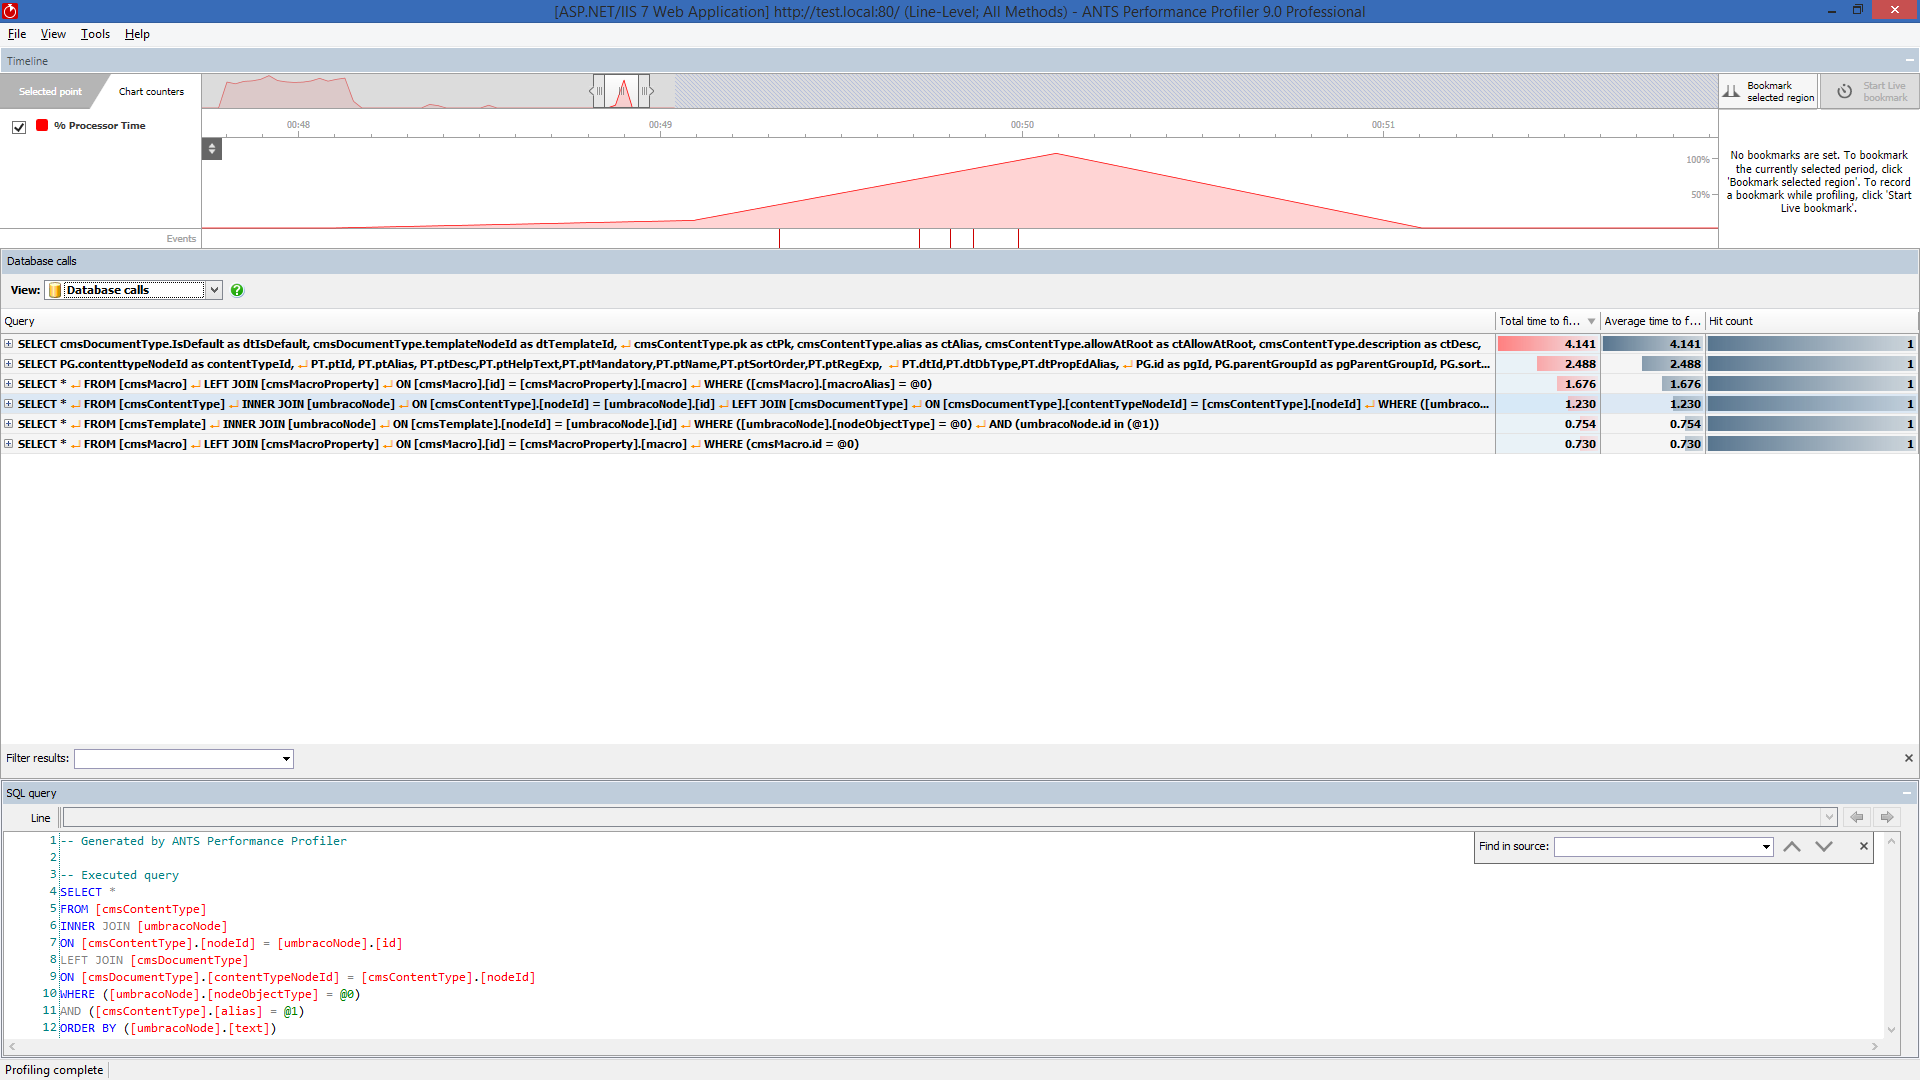Click the navigate forward arrow in SQL query
The image size is (1920, 1080).
(x=1887, y=817)
